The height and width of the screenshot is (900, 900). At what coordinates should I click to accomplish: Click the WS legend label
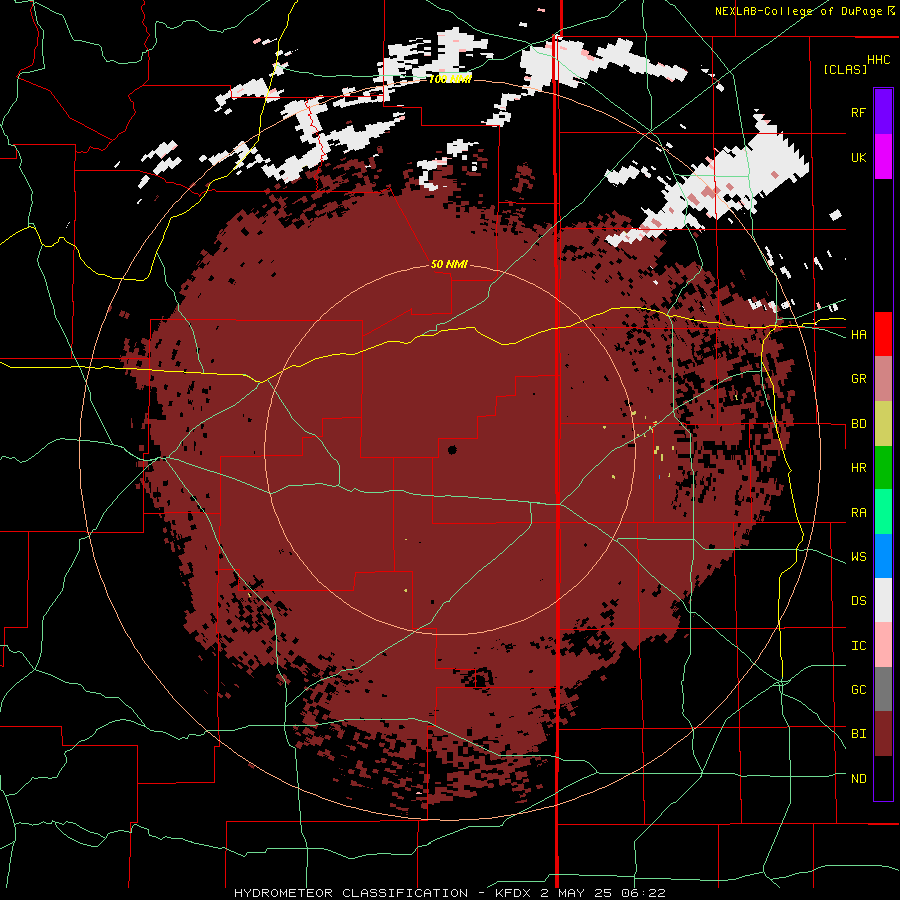(858, 557)
